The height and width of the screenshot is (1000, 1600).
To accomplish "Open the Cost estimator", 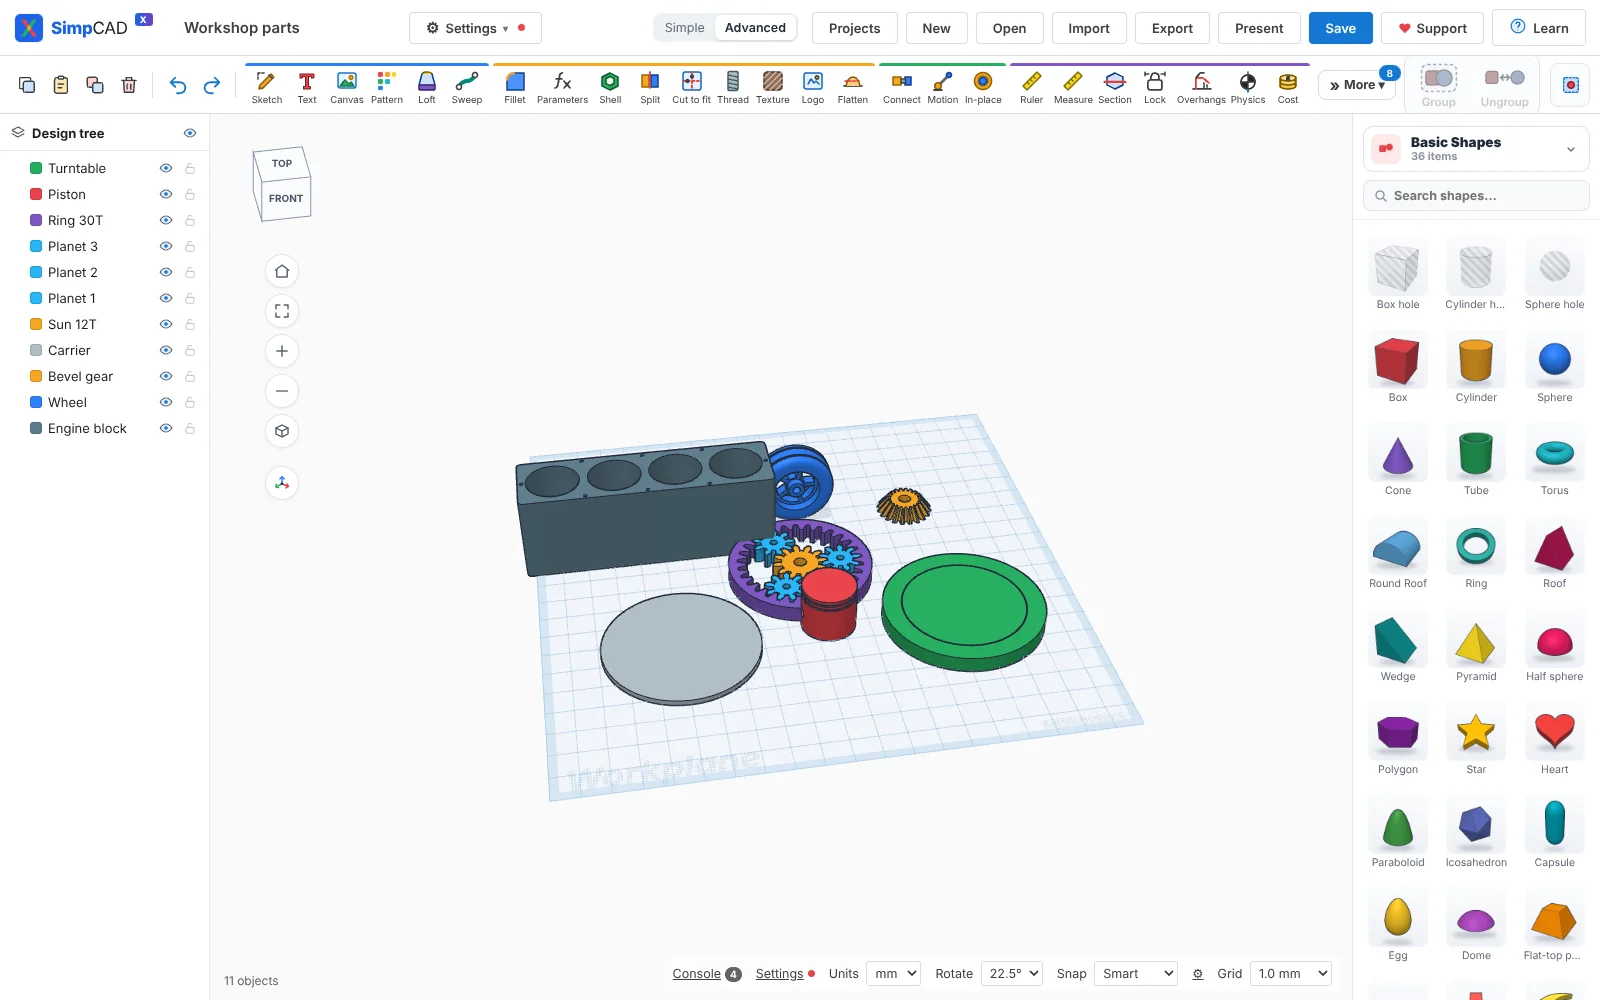I will click(x=1288, y=87).
